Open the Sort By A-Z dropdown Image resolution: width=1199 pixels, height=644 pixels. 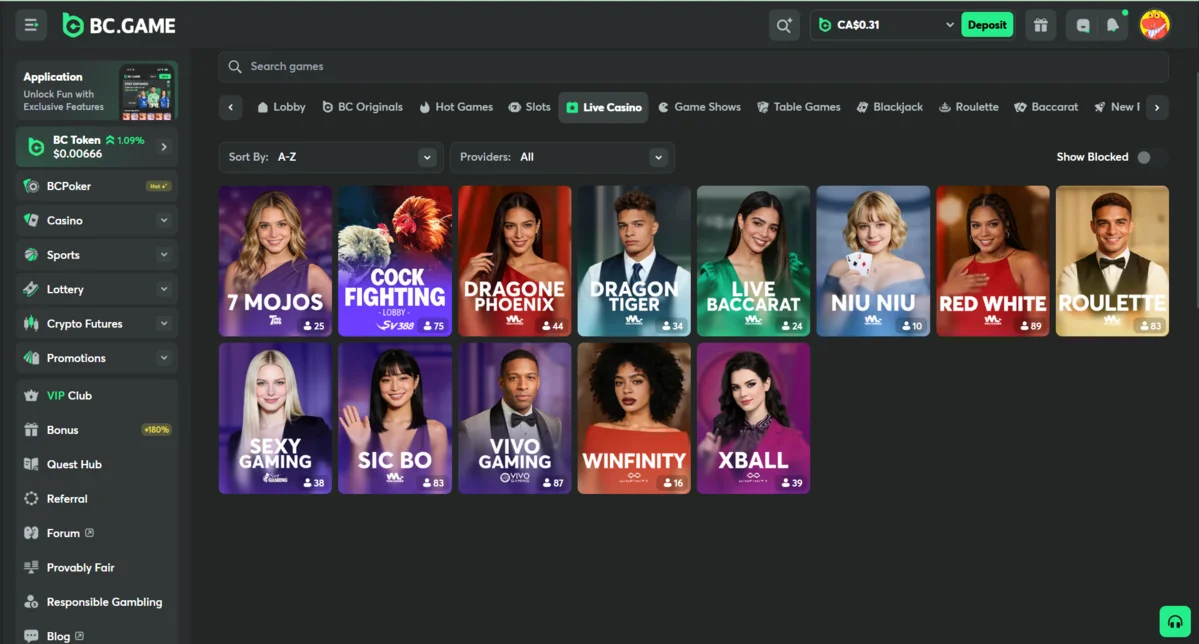click(330, 157)
